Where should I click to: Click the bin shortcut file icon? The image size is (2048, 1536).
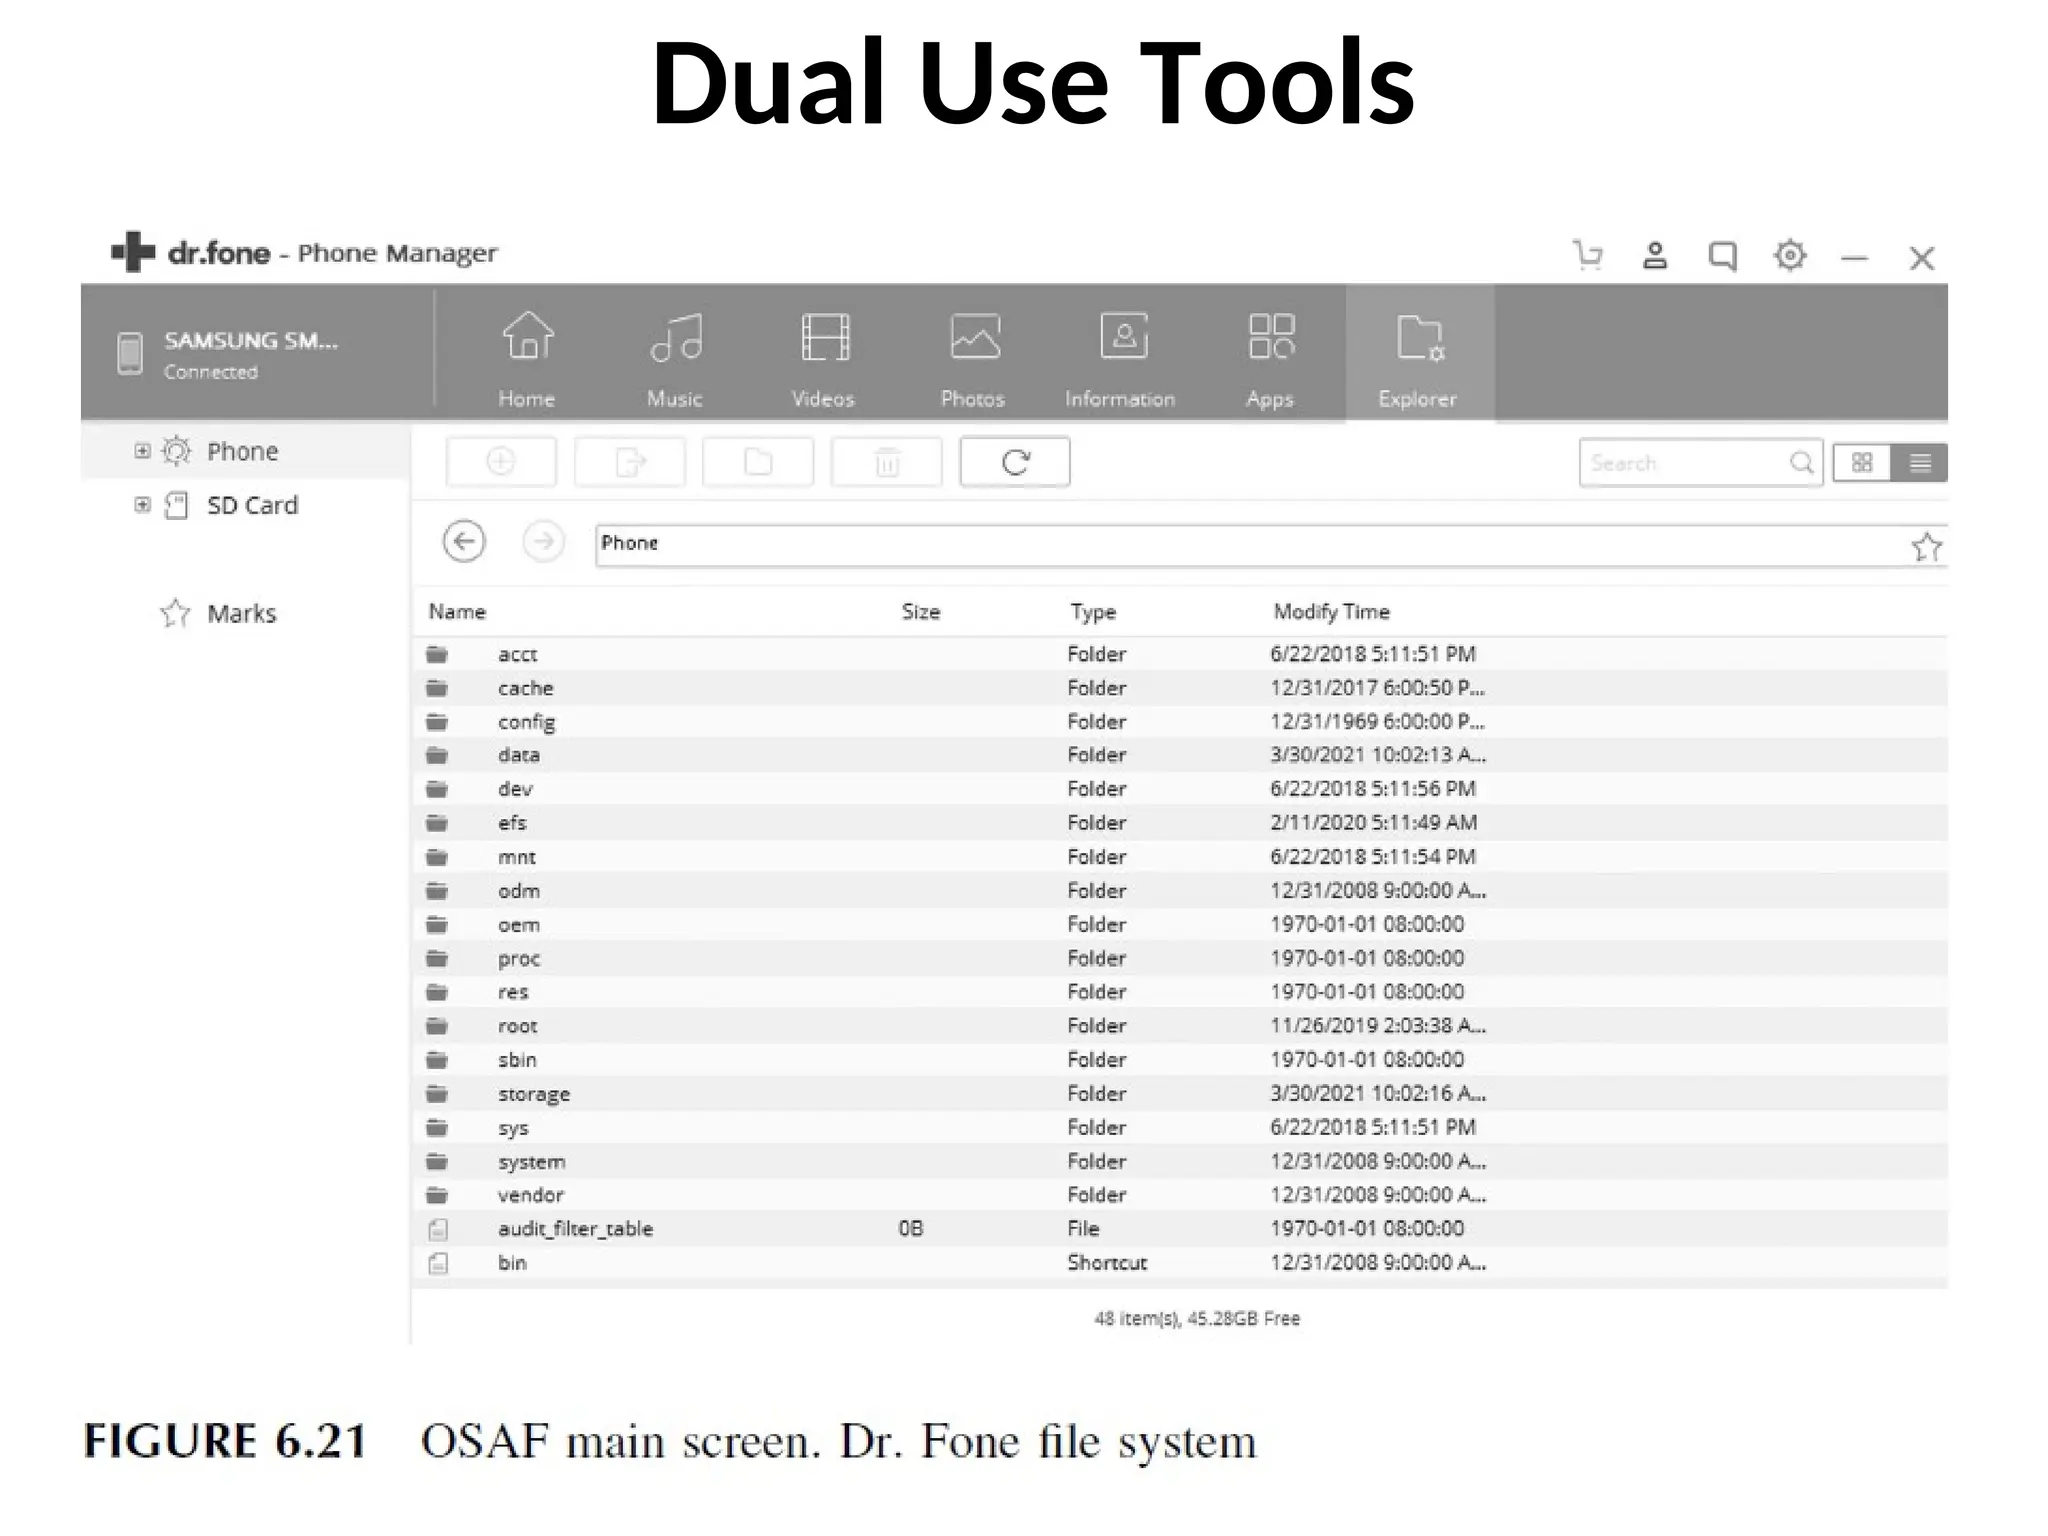pyautogui.click(x=438, y=1264)
